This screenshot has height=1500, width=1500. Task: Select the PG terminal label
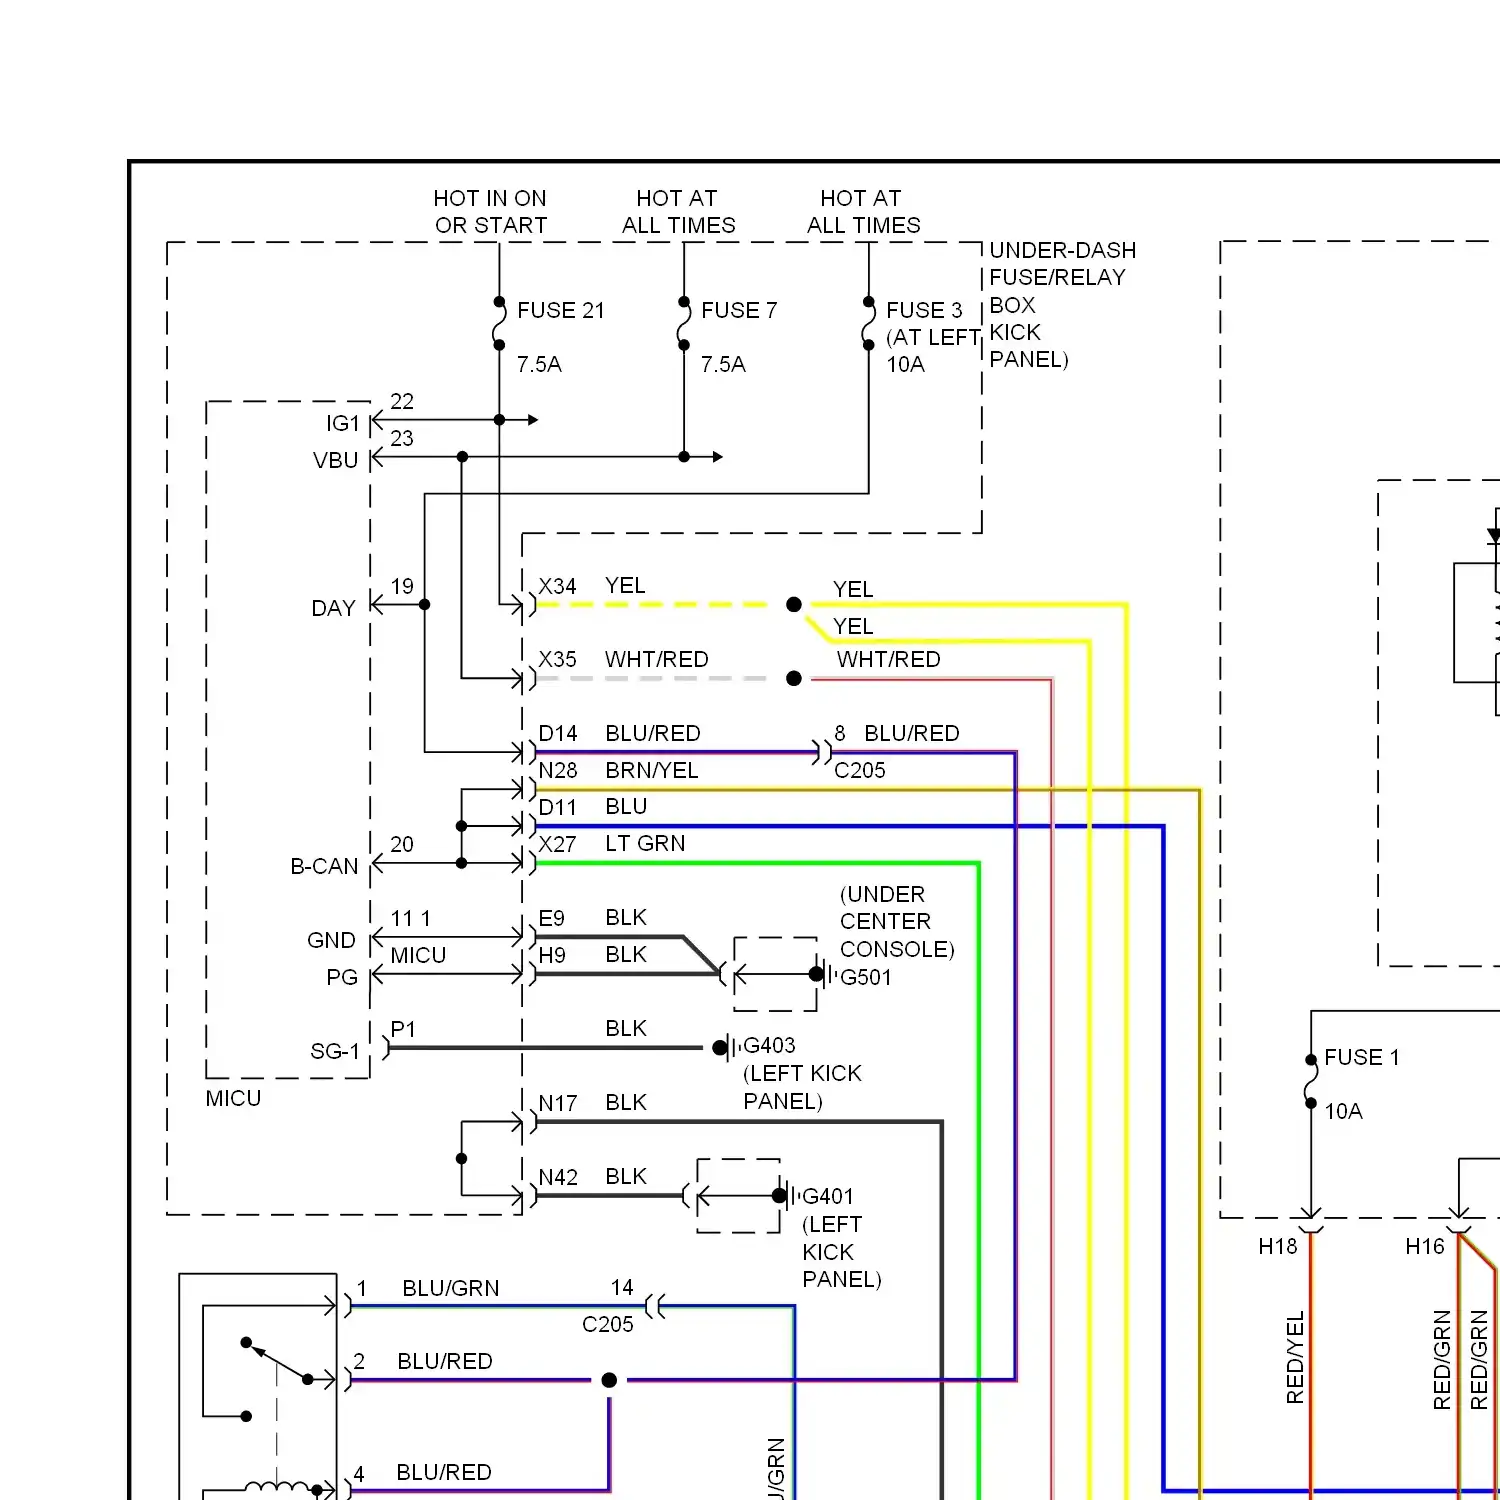point(342,978)
